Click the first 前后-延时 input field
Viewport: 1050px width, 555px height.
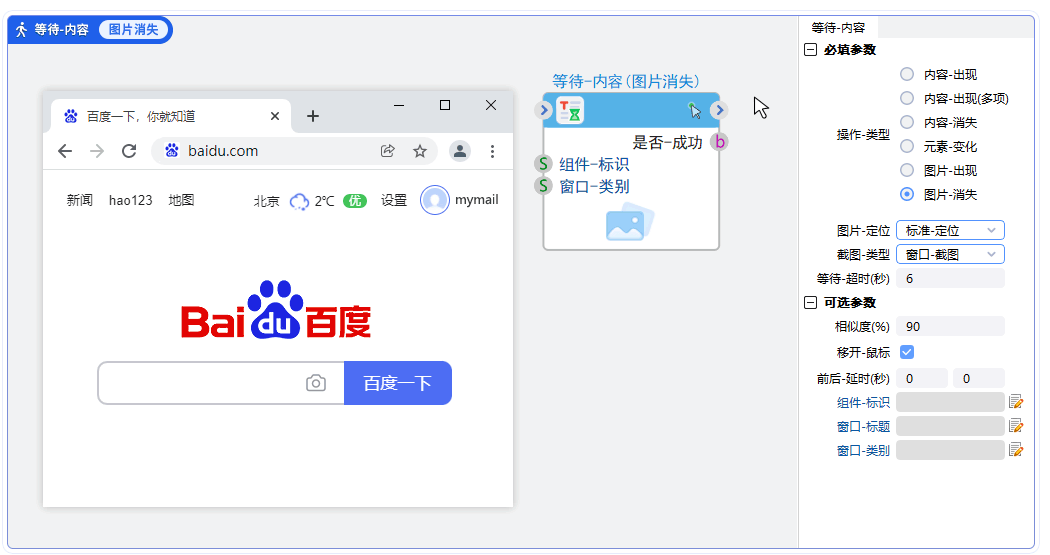pyautogui.click(x=922, y=379)
